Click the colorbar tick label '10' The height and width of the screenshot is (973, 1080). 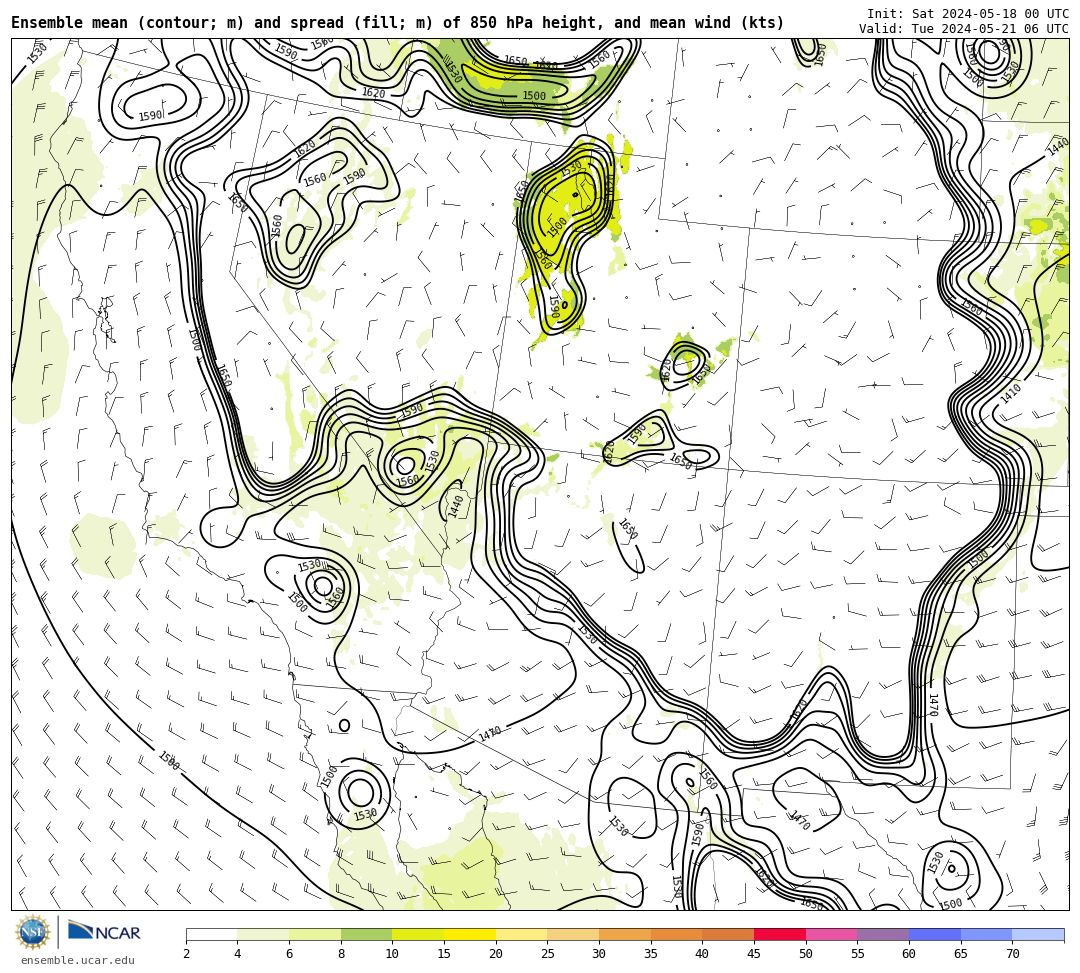tap(393, 954)
